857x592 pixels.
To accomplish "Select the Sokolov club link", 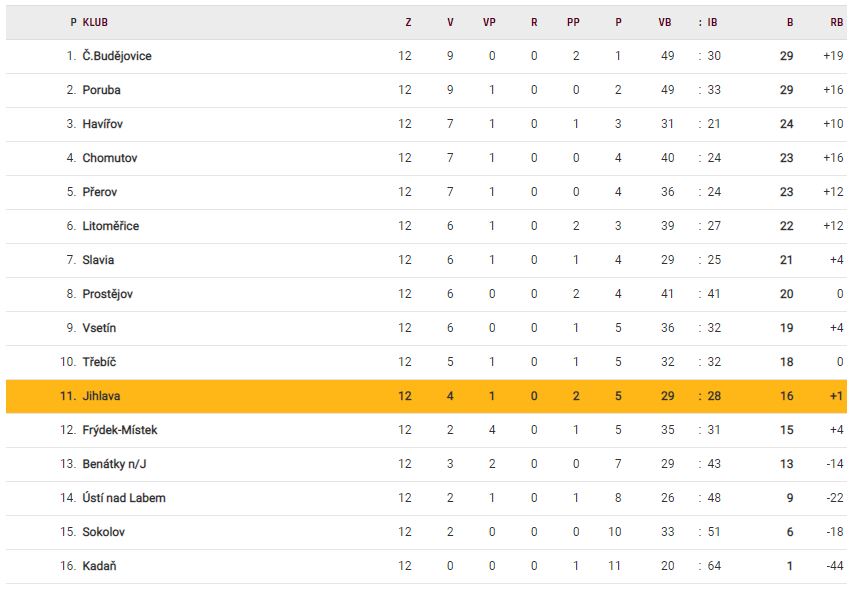I will coord(104,532).
